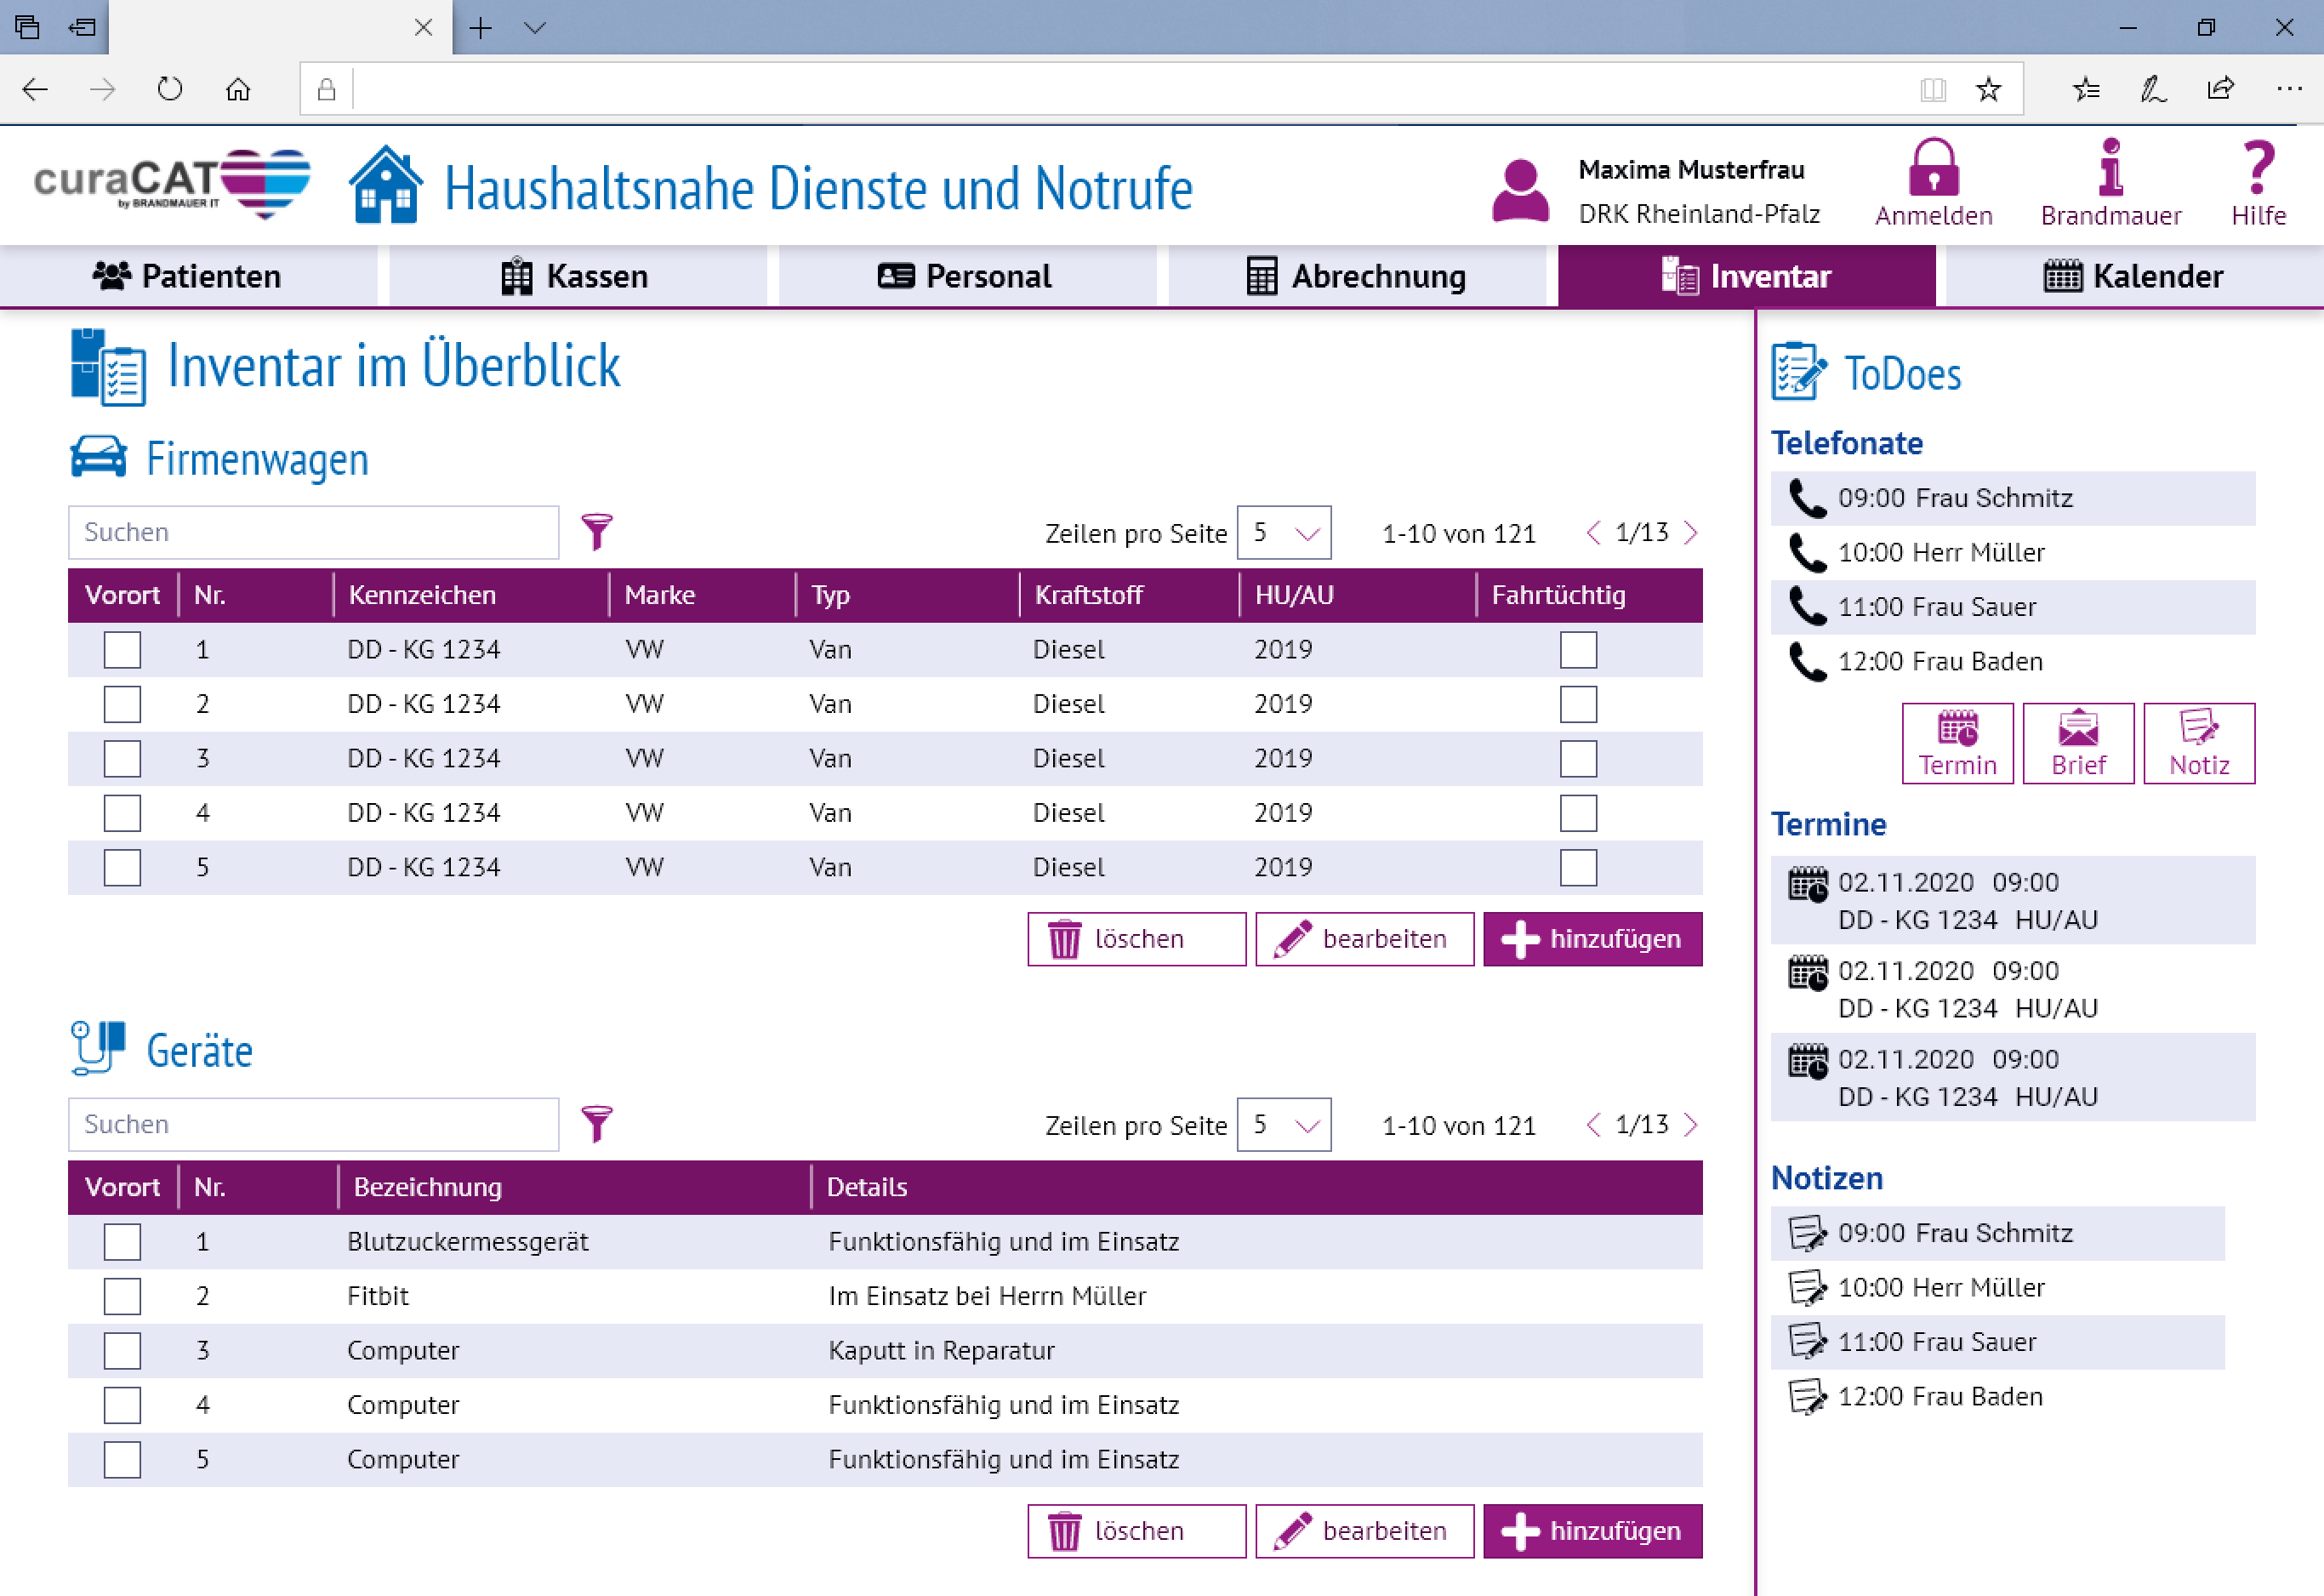Click the curaCAT logo

172,184
